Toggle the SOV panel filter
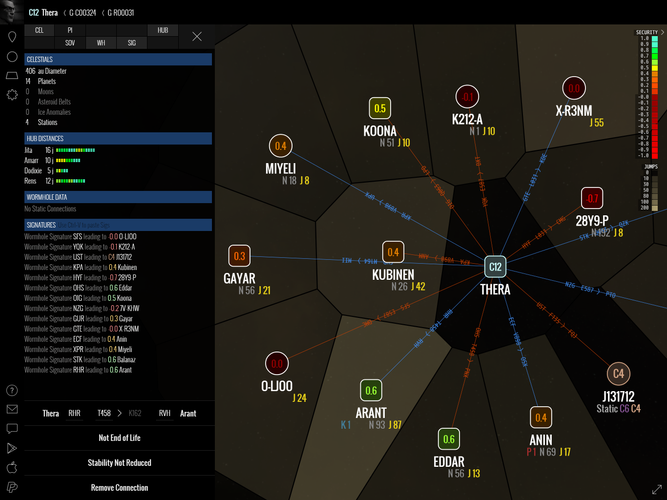Image resolution: width=667 pixels, height=500 pixels. [70, 43]
